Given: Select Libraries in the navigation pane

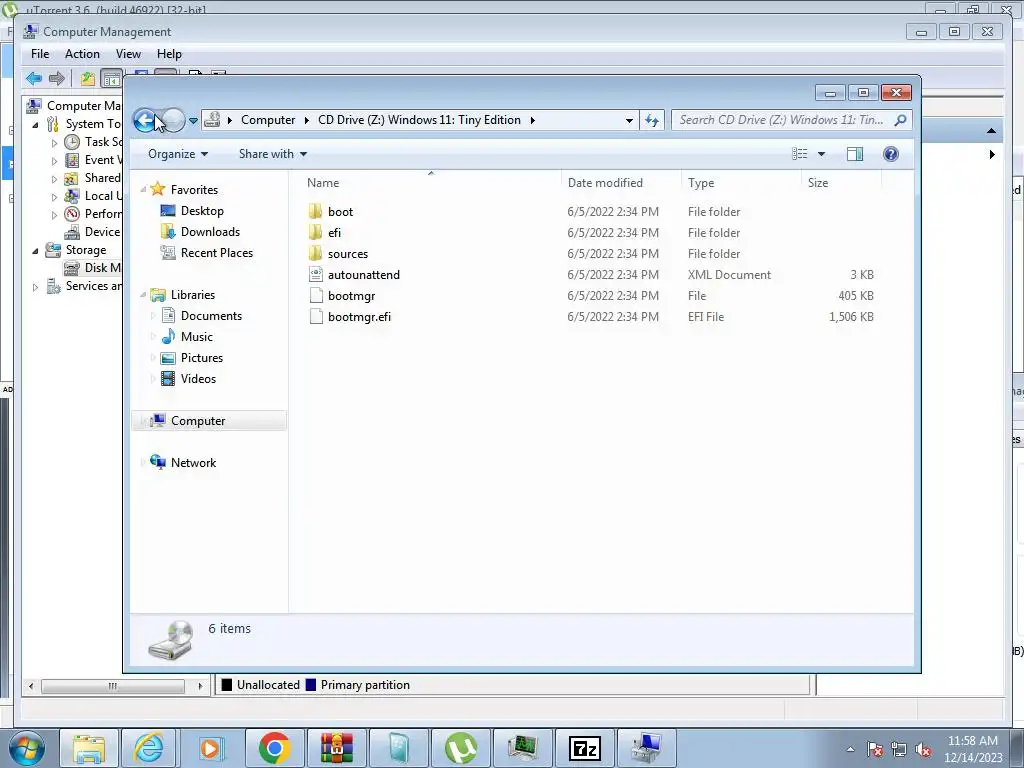Looking at the screenshot, I should pyautogui.click(x=193, y=295).
